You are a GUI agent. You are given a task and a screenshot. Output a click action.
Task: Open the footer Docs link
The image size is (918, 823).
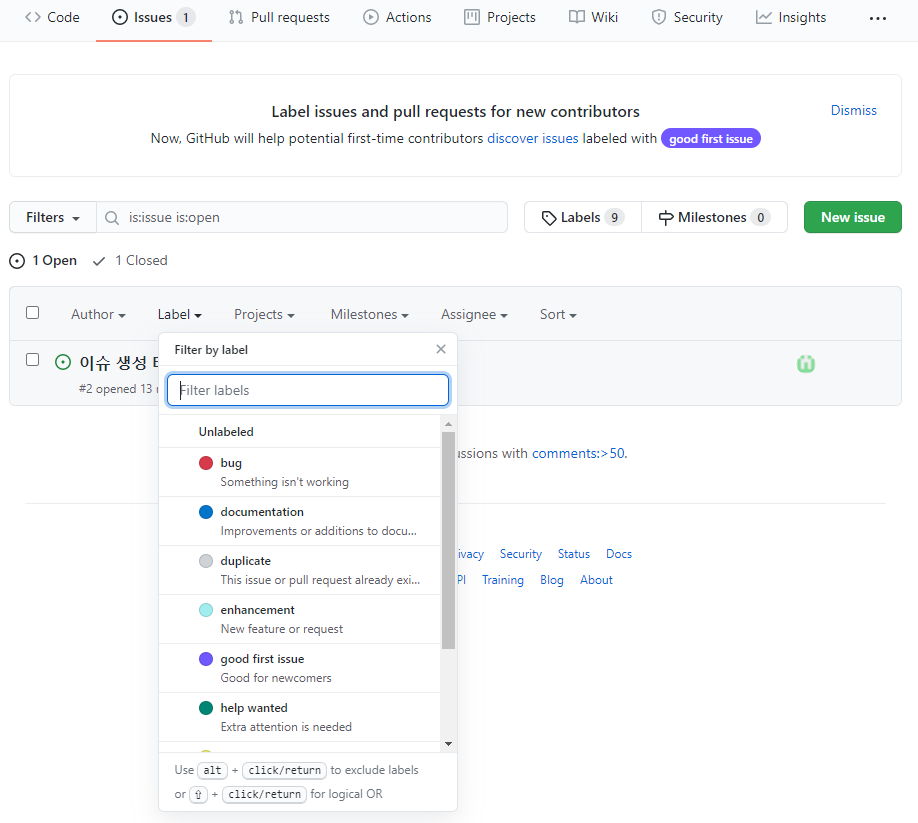[x=619, y=554]
